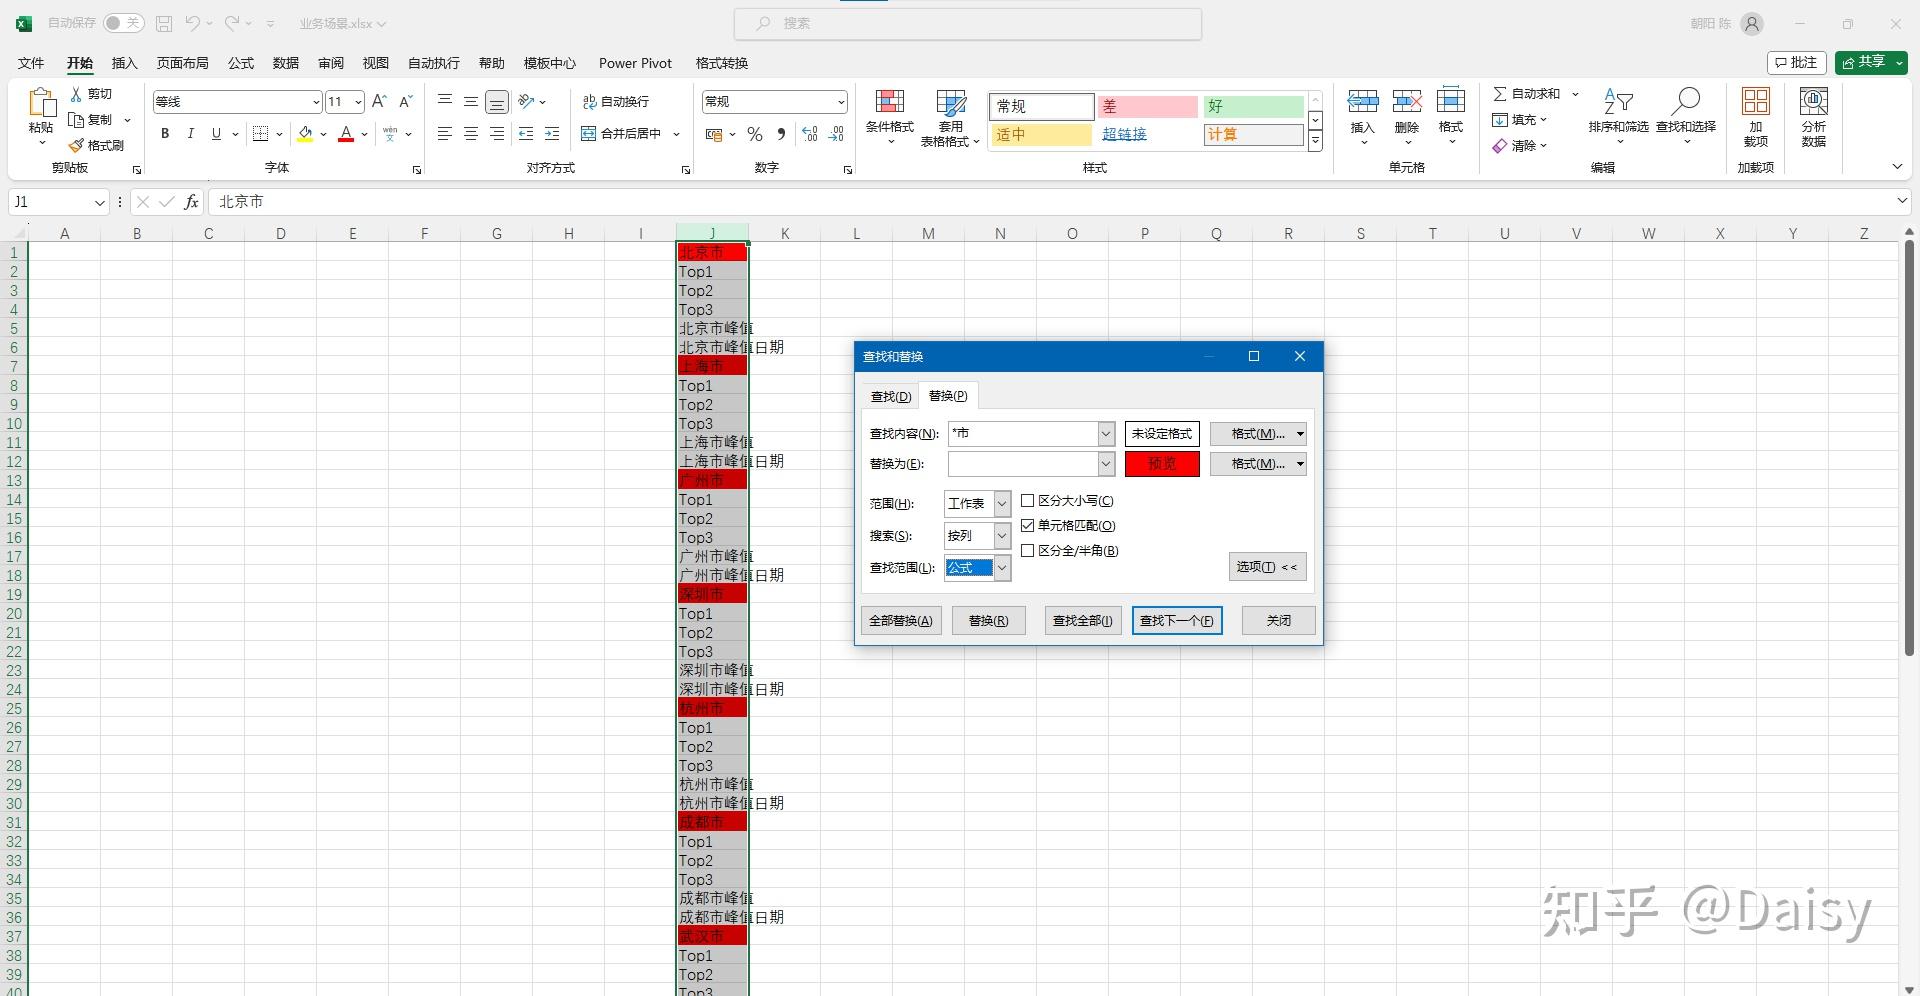1920x996 pixels.
Task: Click the Cut scissors icon
Action: 76,94
